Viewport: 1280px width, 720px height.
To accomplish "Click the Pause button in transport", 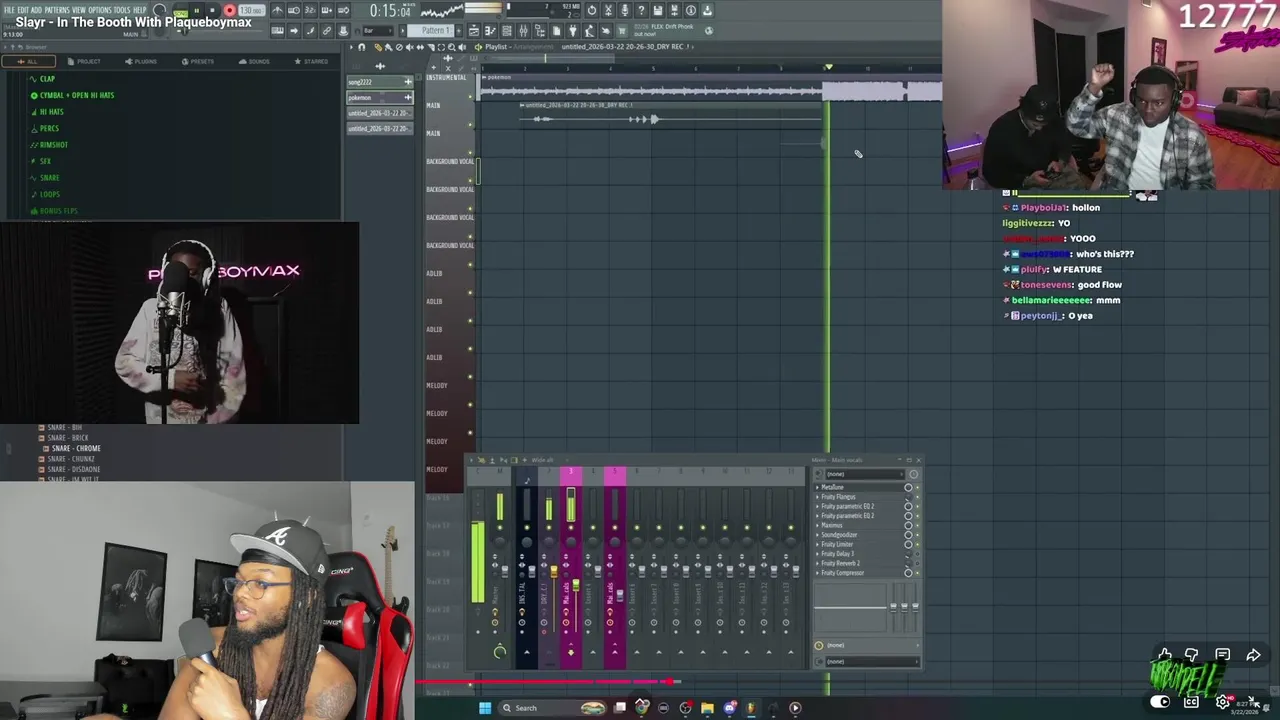I will coord(196,10).
